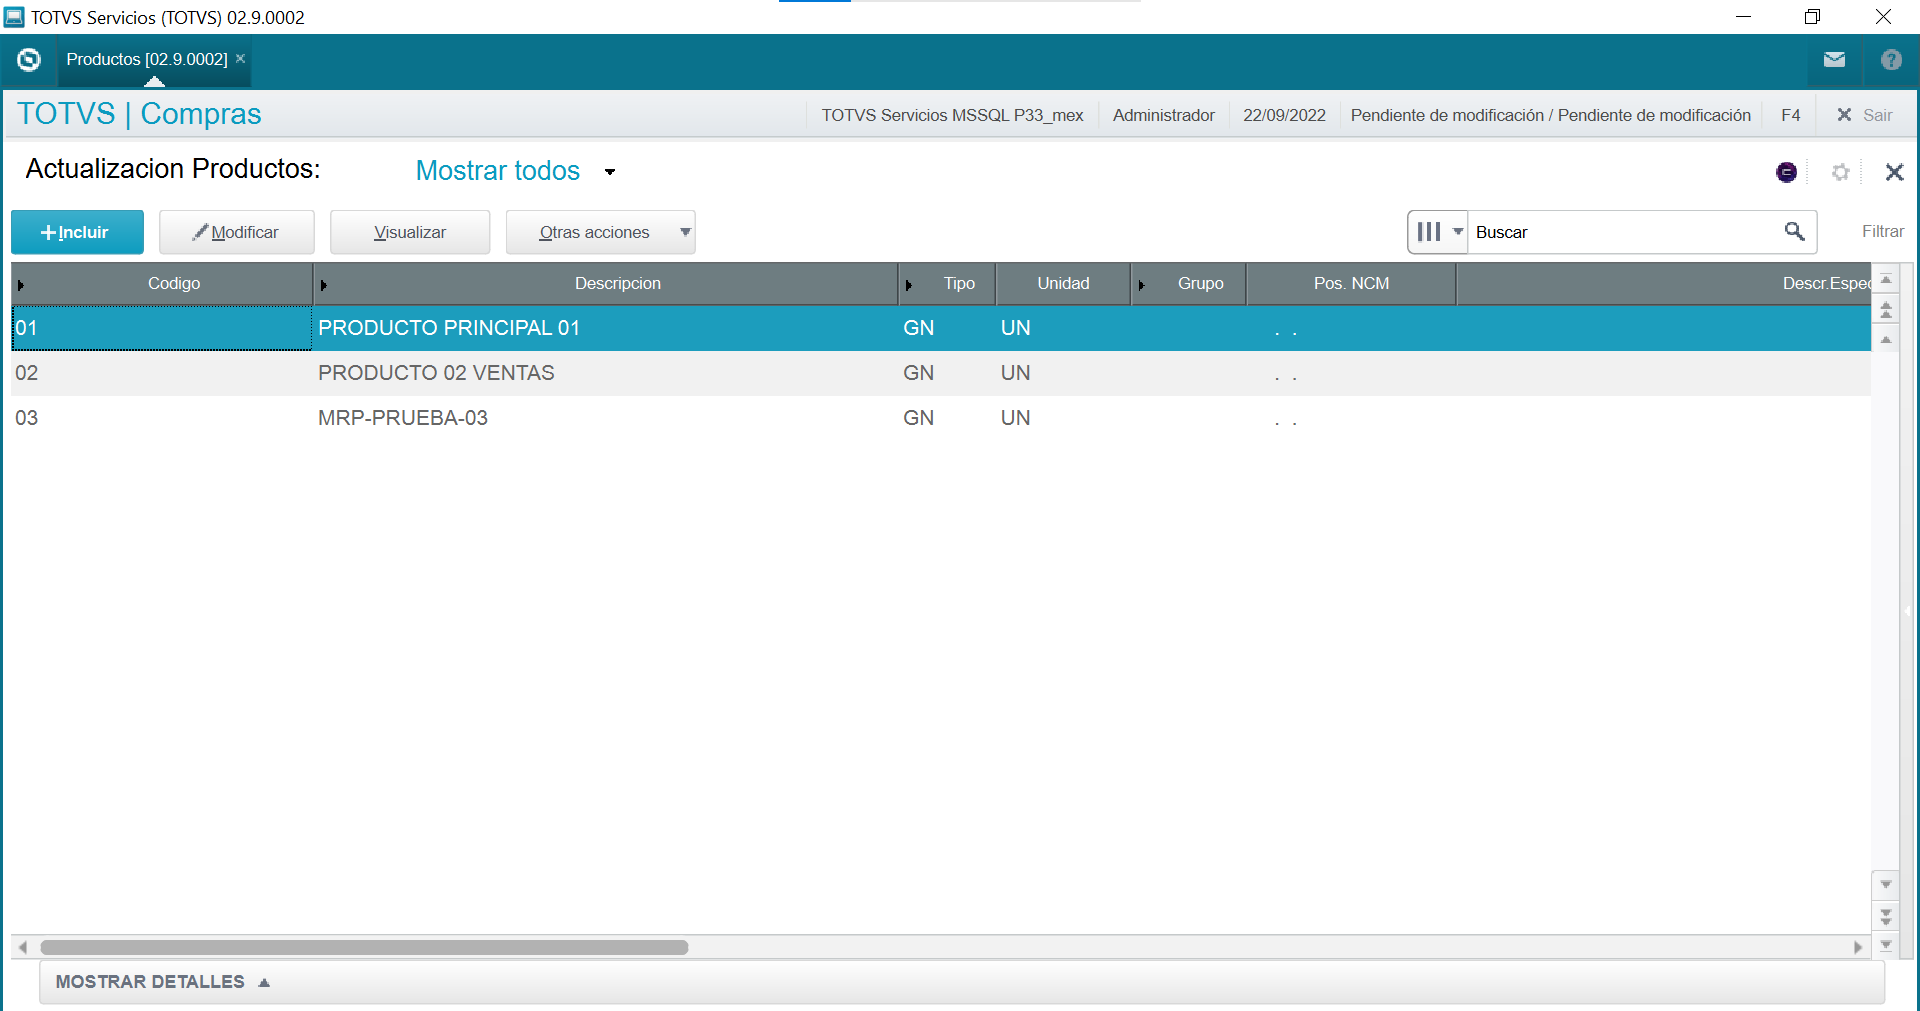Expand the MOSTRAR DETALLES panel
This screenshot has height=1011, width=1920.
[163, 982]
